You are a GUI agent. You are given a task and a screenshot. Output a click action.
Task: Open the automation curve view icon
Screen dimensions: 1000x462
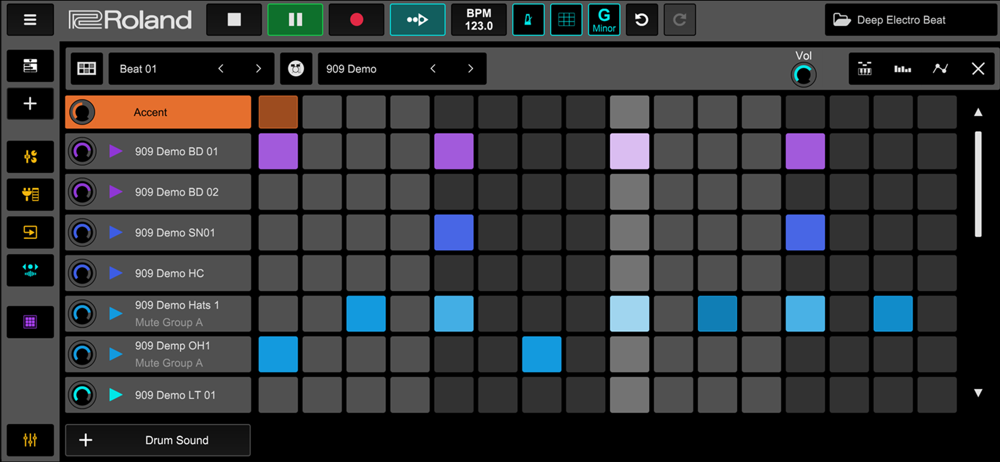coord(940,69)
